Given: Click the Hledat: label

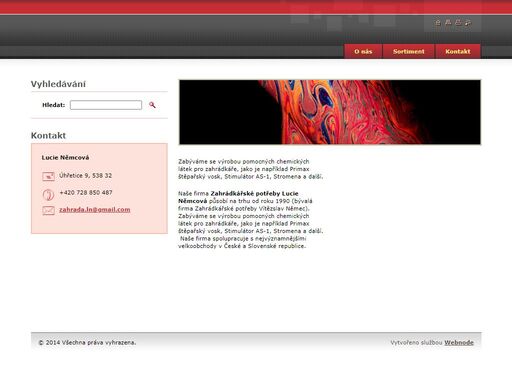Looking at the screenshot, I should 53,105.
